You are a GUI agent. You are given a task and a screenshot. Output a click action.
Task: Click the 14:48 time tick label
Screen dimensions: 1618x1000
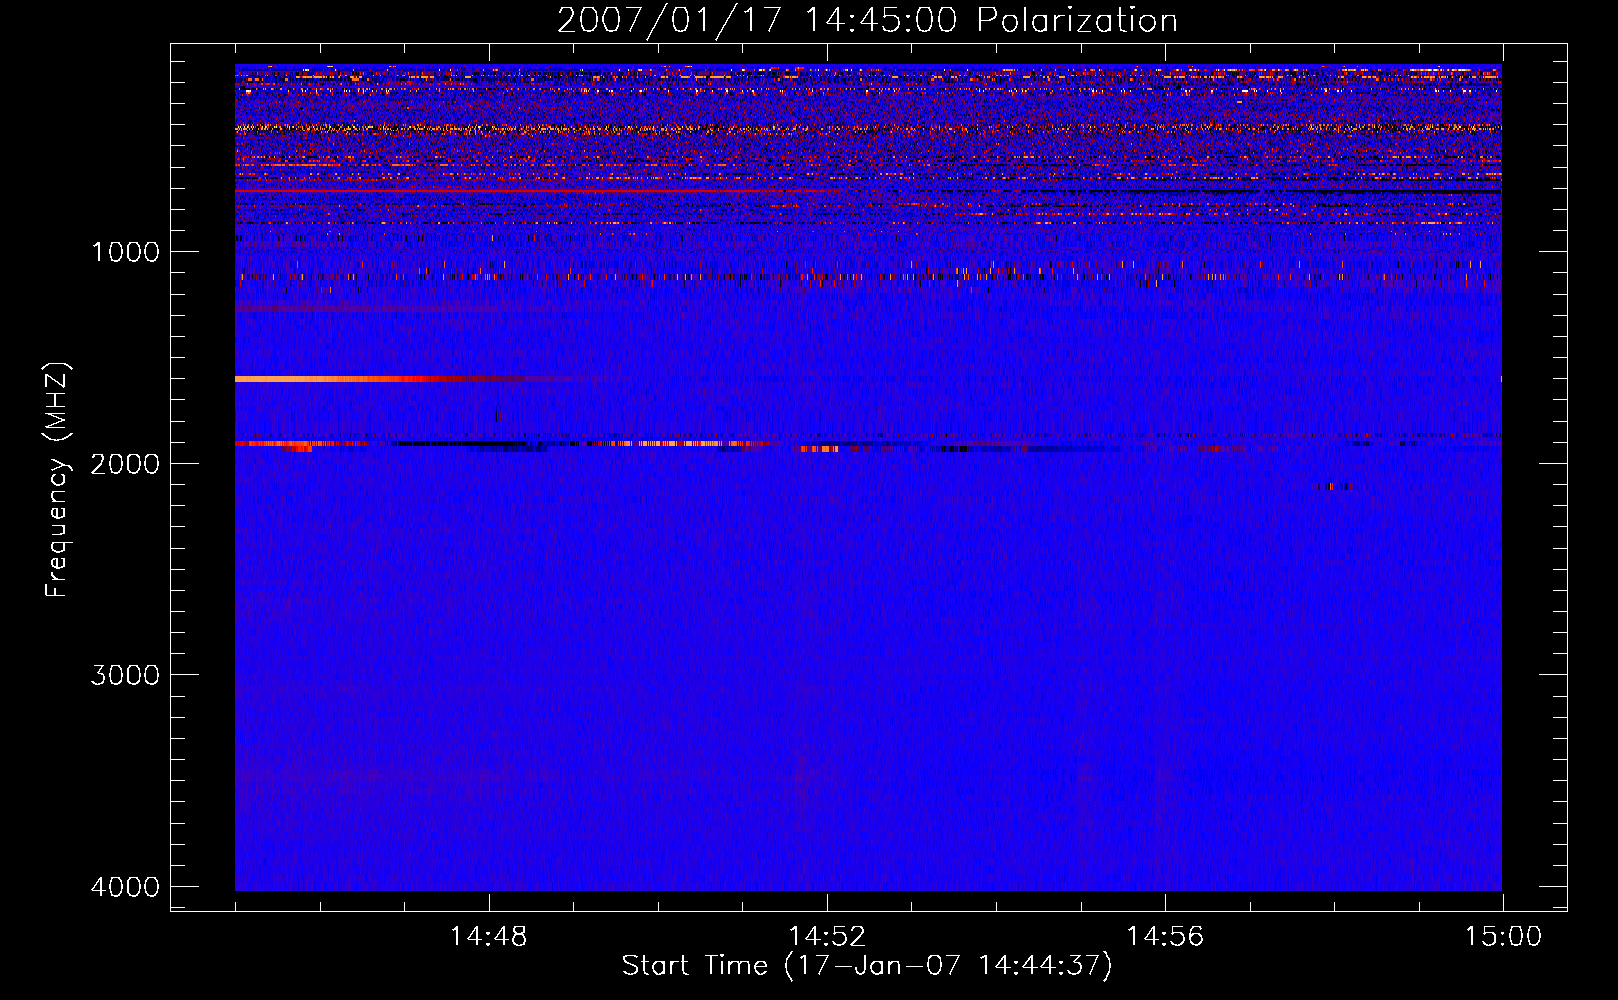(489, 936)
